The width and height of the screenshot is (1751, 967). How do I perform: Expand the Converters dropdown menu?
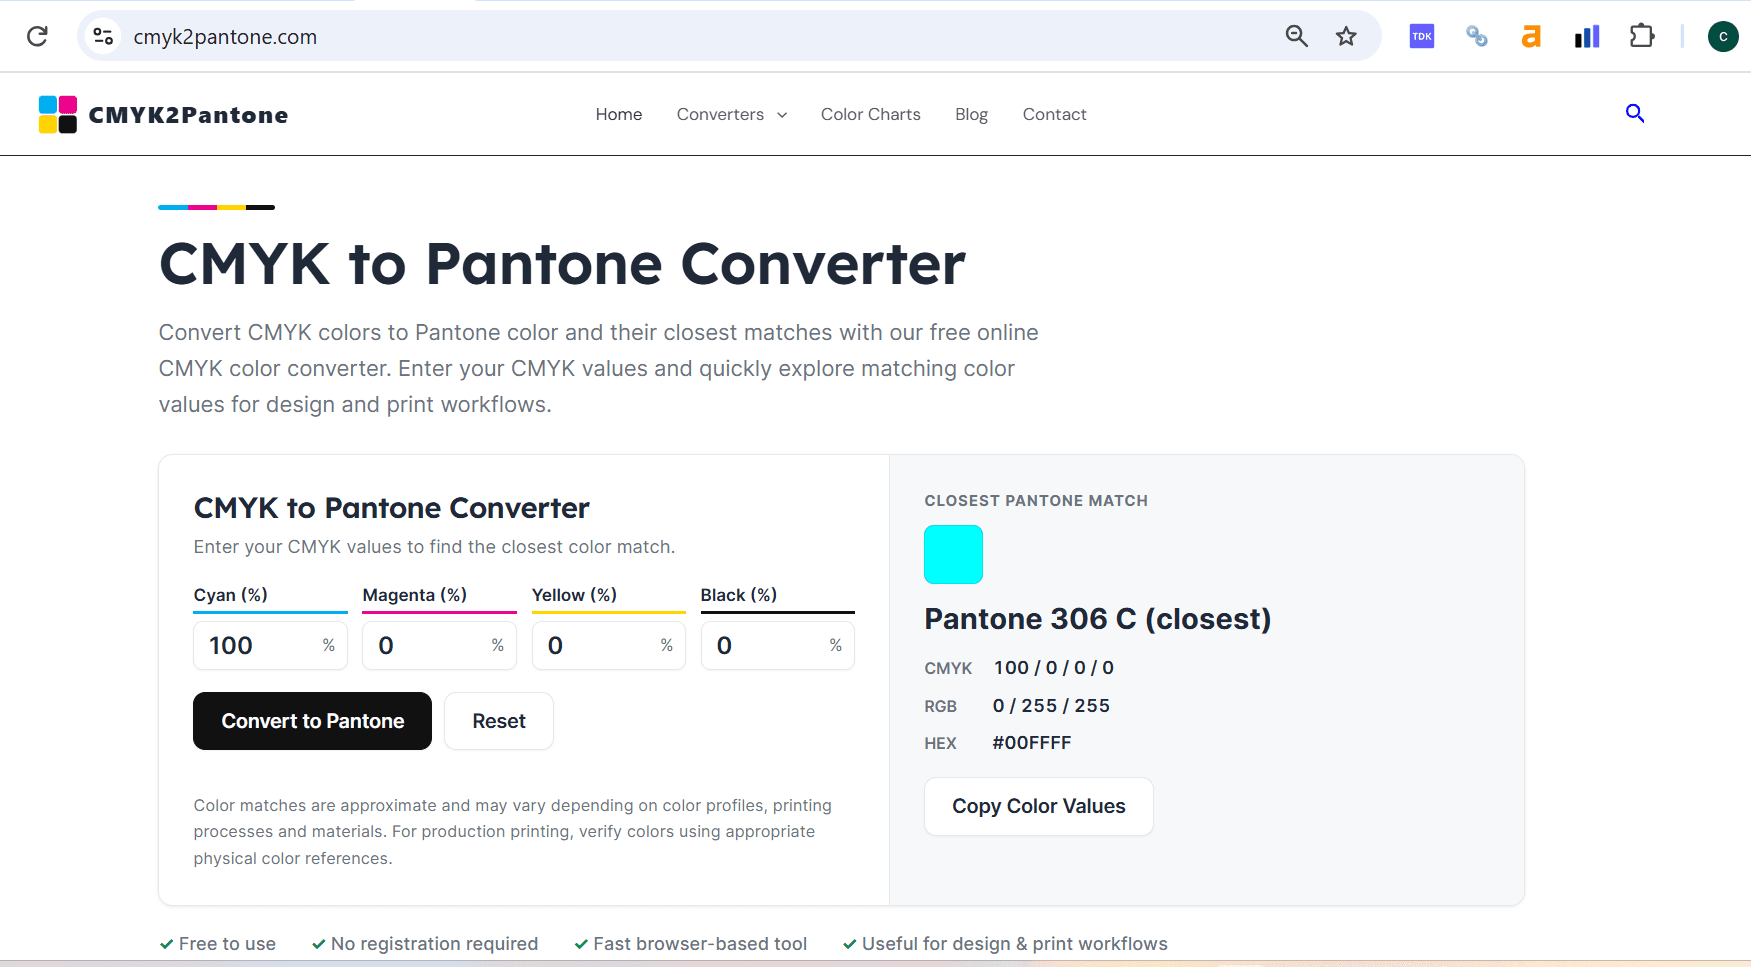click(732, 115)
